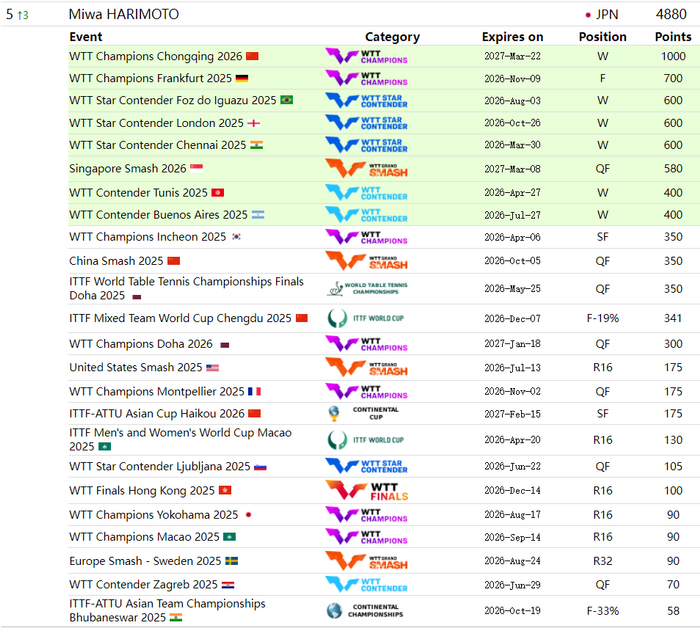Click WTT Finals logo in Hong Kong 2025 row

tap(367, 491)
